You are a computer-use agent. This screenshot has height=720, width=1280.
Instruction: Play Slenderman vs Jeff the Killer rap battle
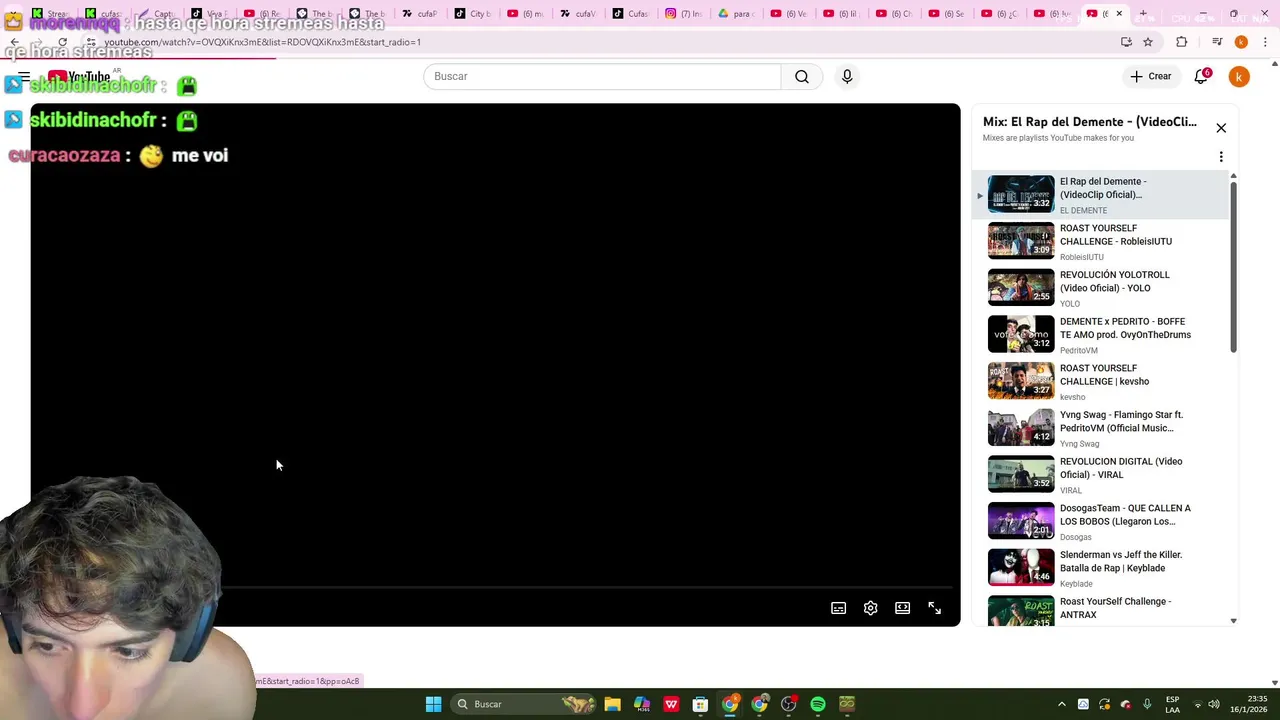click(x=1100, y=568)
